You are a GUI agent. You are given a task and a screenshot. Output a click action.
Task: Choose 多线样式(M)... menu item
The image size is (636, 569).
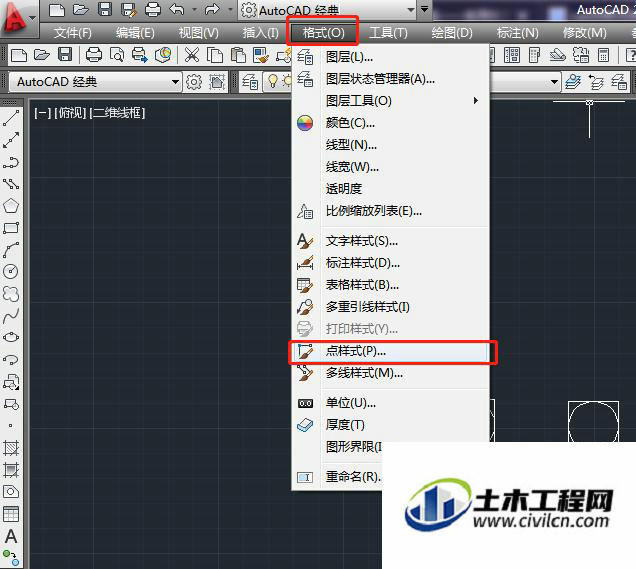[390, 373]
